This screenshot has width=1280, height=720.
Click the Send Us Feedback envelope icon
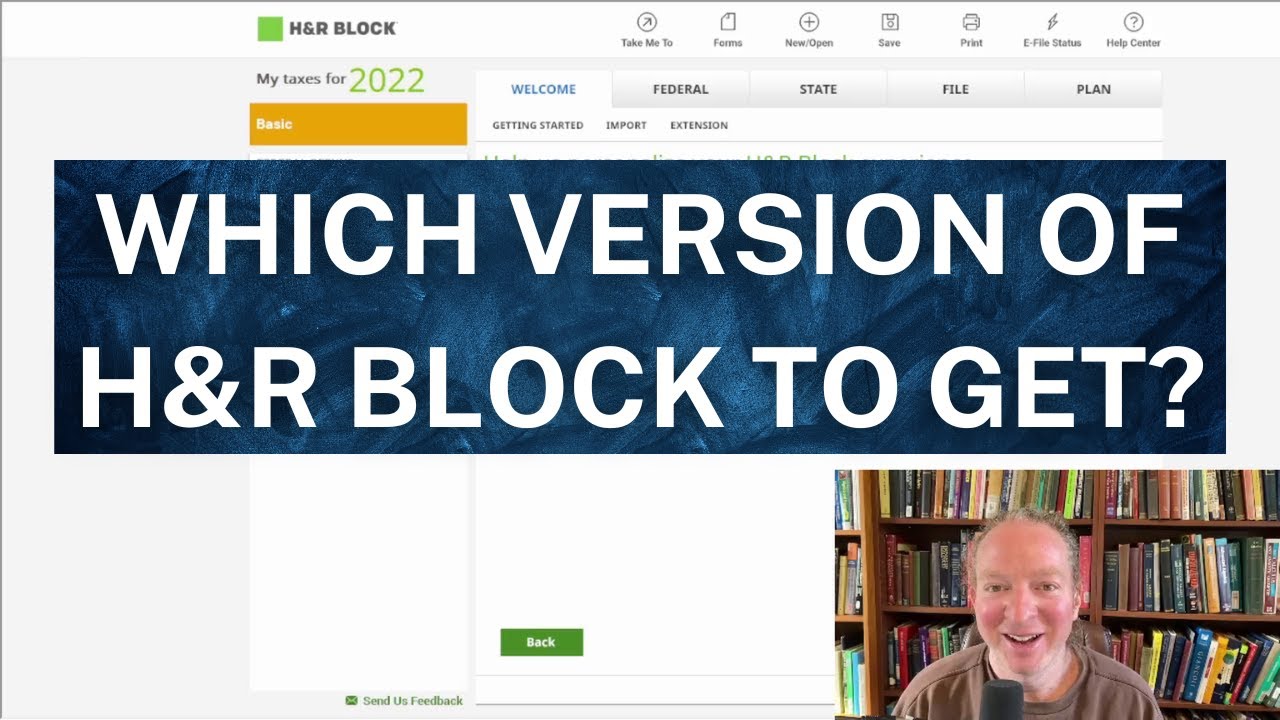point(351,701)
